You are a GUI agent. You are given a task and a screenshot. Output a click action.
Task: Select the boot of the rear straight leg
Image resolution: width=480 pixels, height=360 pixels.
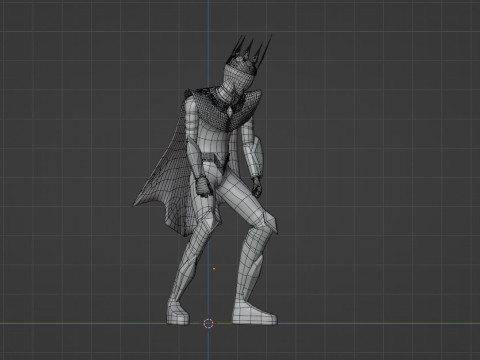click(x=178, y=313)
